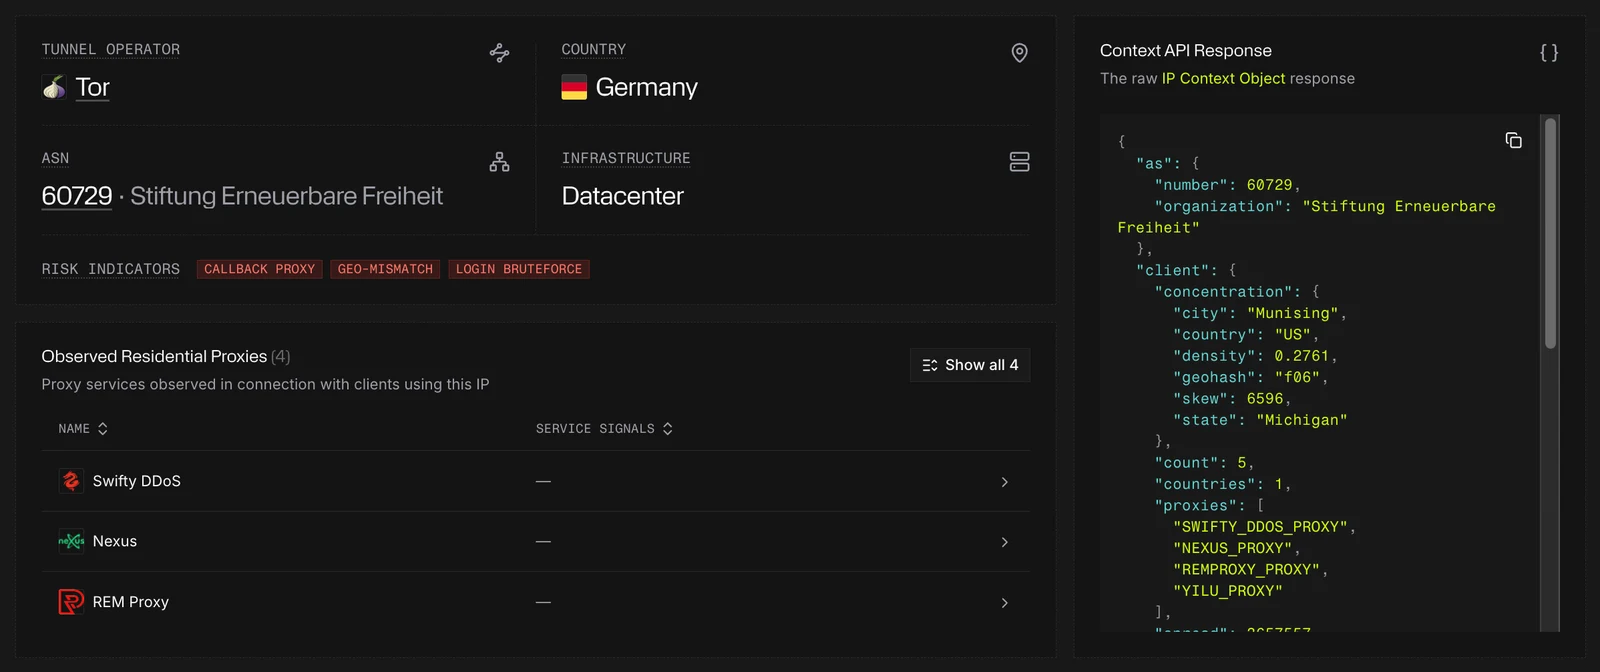Viewport: 1600px width, 672px height.
Task: Open ASN 60729 link
Action: (x=77, y=196)
